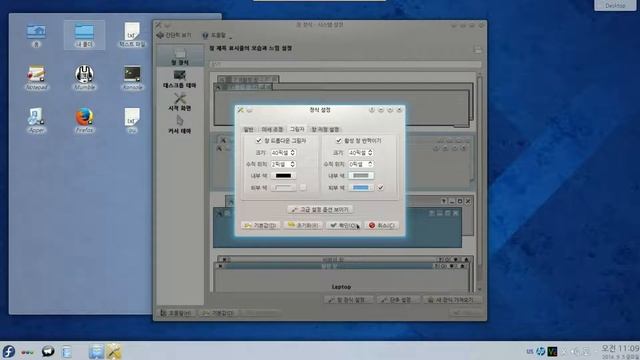
Task: Toggle the window drop-down shadow checkbox
Action: click(x=258, y=140)
